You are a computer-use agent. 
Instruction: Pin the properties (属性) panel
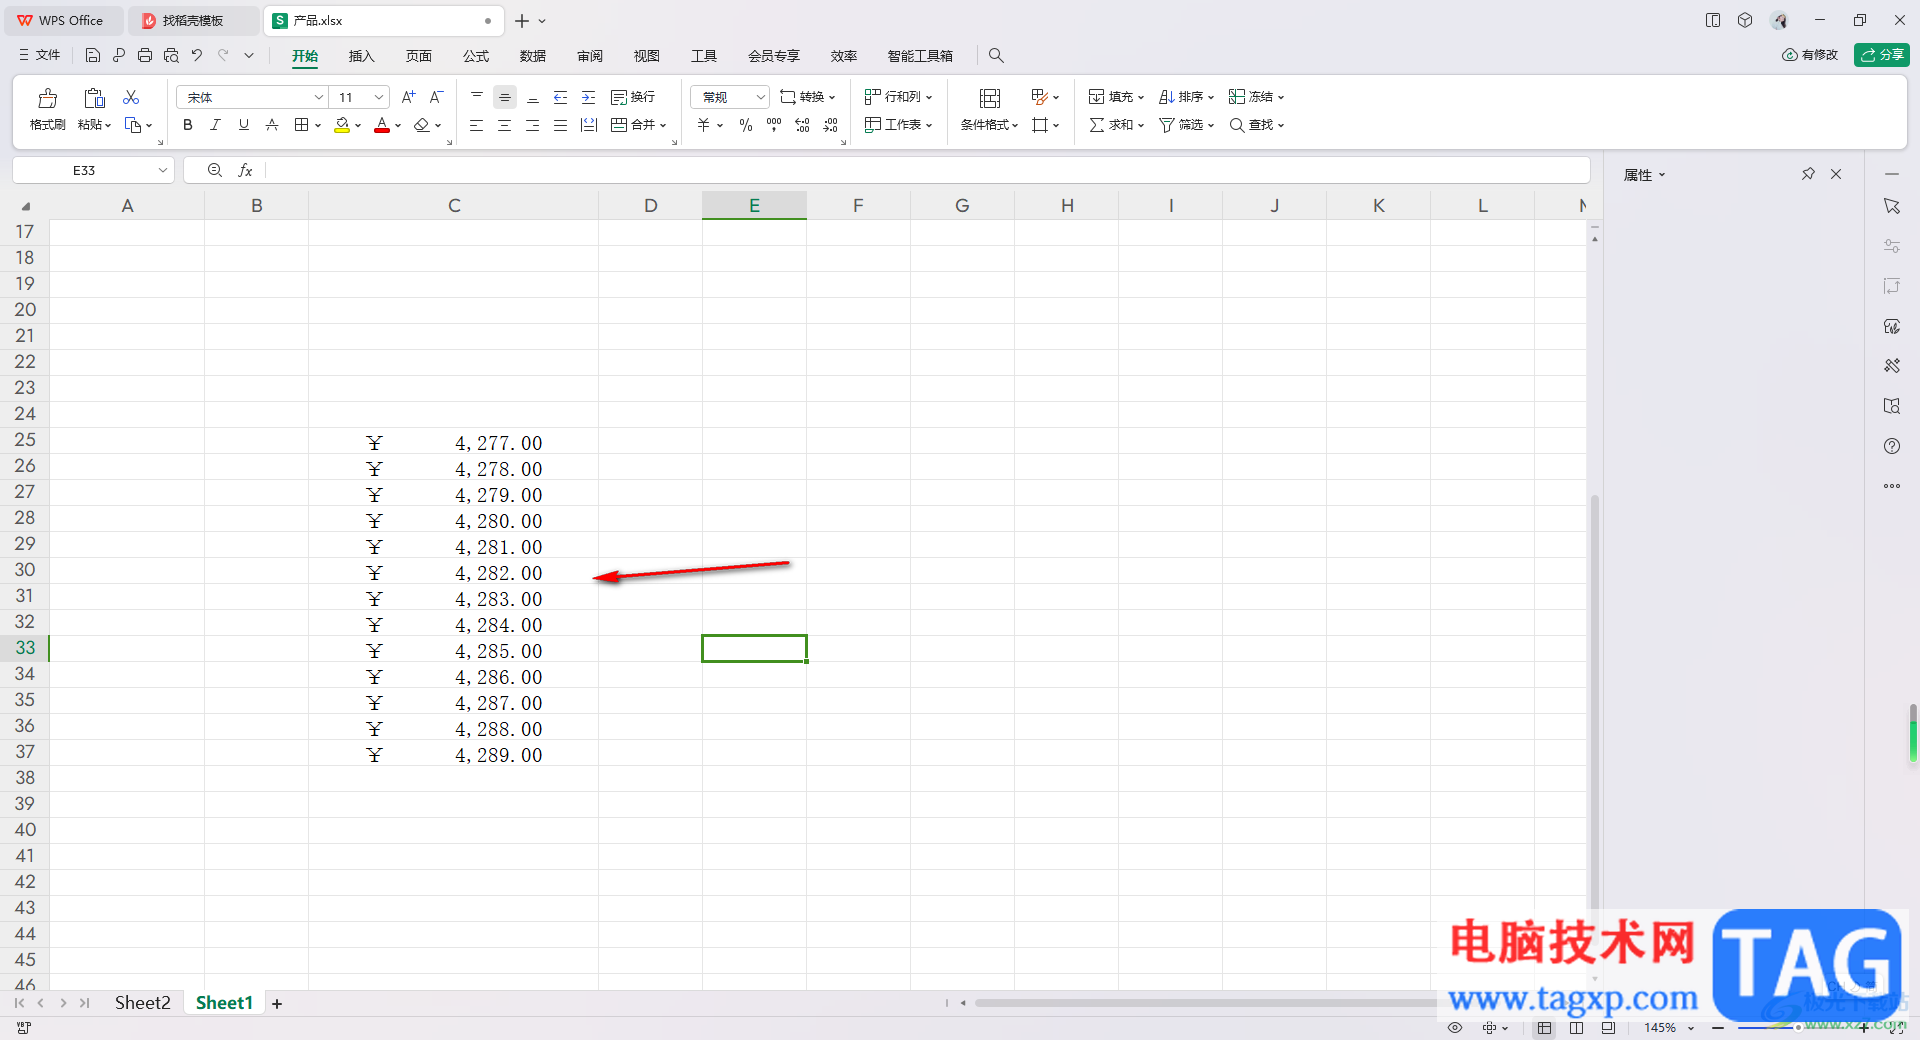tap(1808, 174)
